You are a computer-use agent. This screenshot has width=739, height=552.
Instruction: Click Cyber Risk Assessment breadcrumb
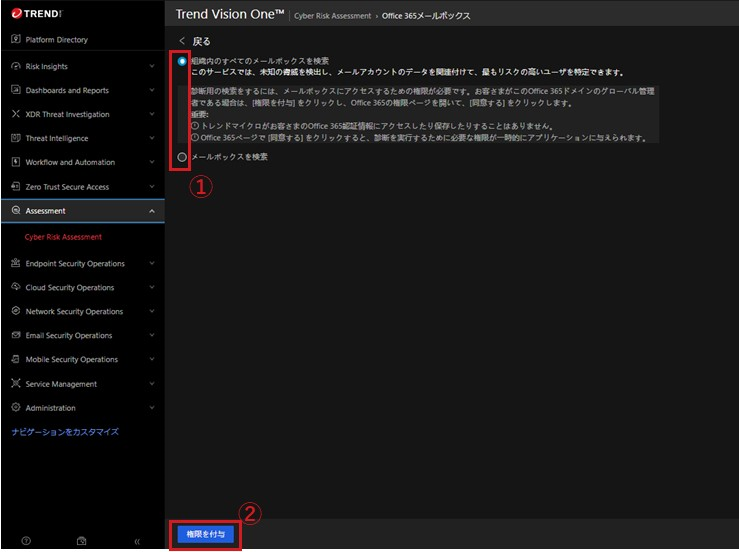tap(332, 16)
